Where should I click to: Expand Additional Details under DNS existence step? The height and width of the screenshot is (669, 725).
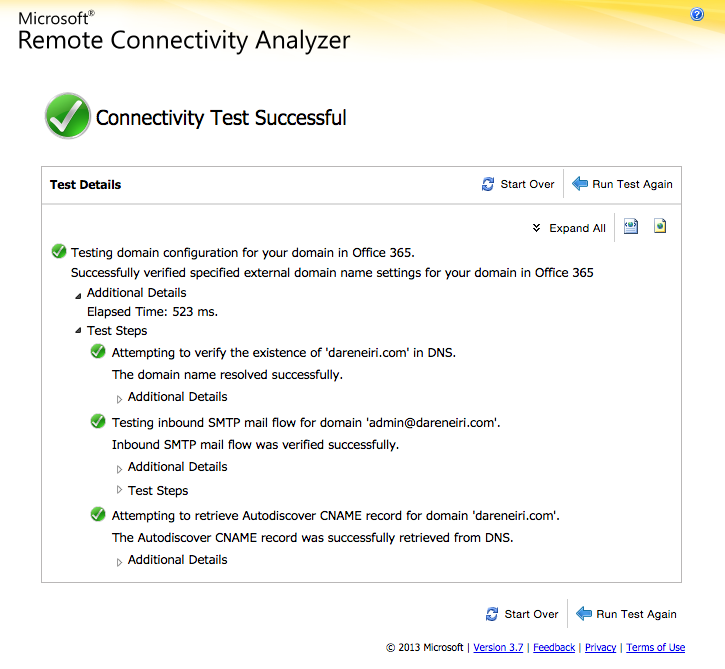pos(119,399)
